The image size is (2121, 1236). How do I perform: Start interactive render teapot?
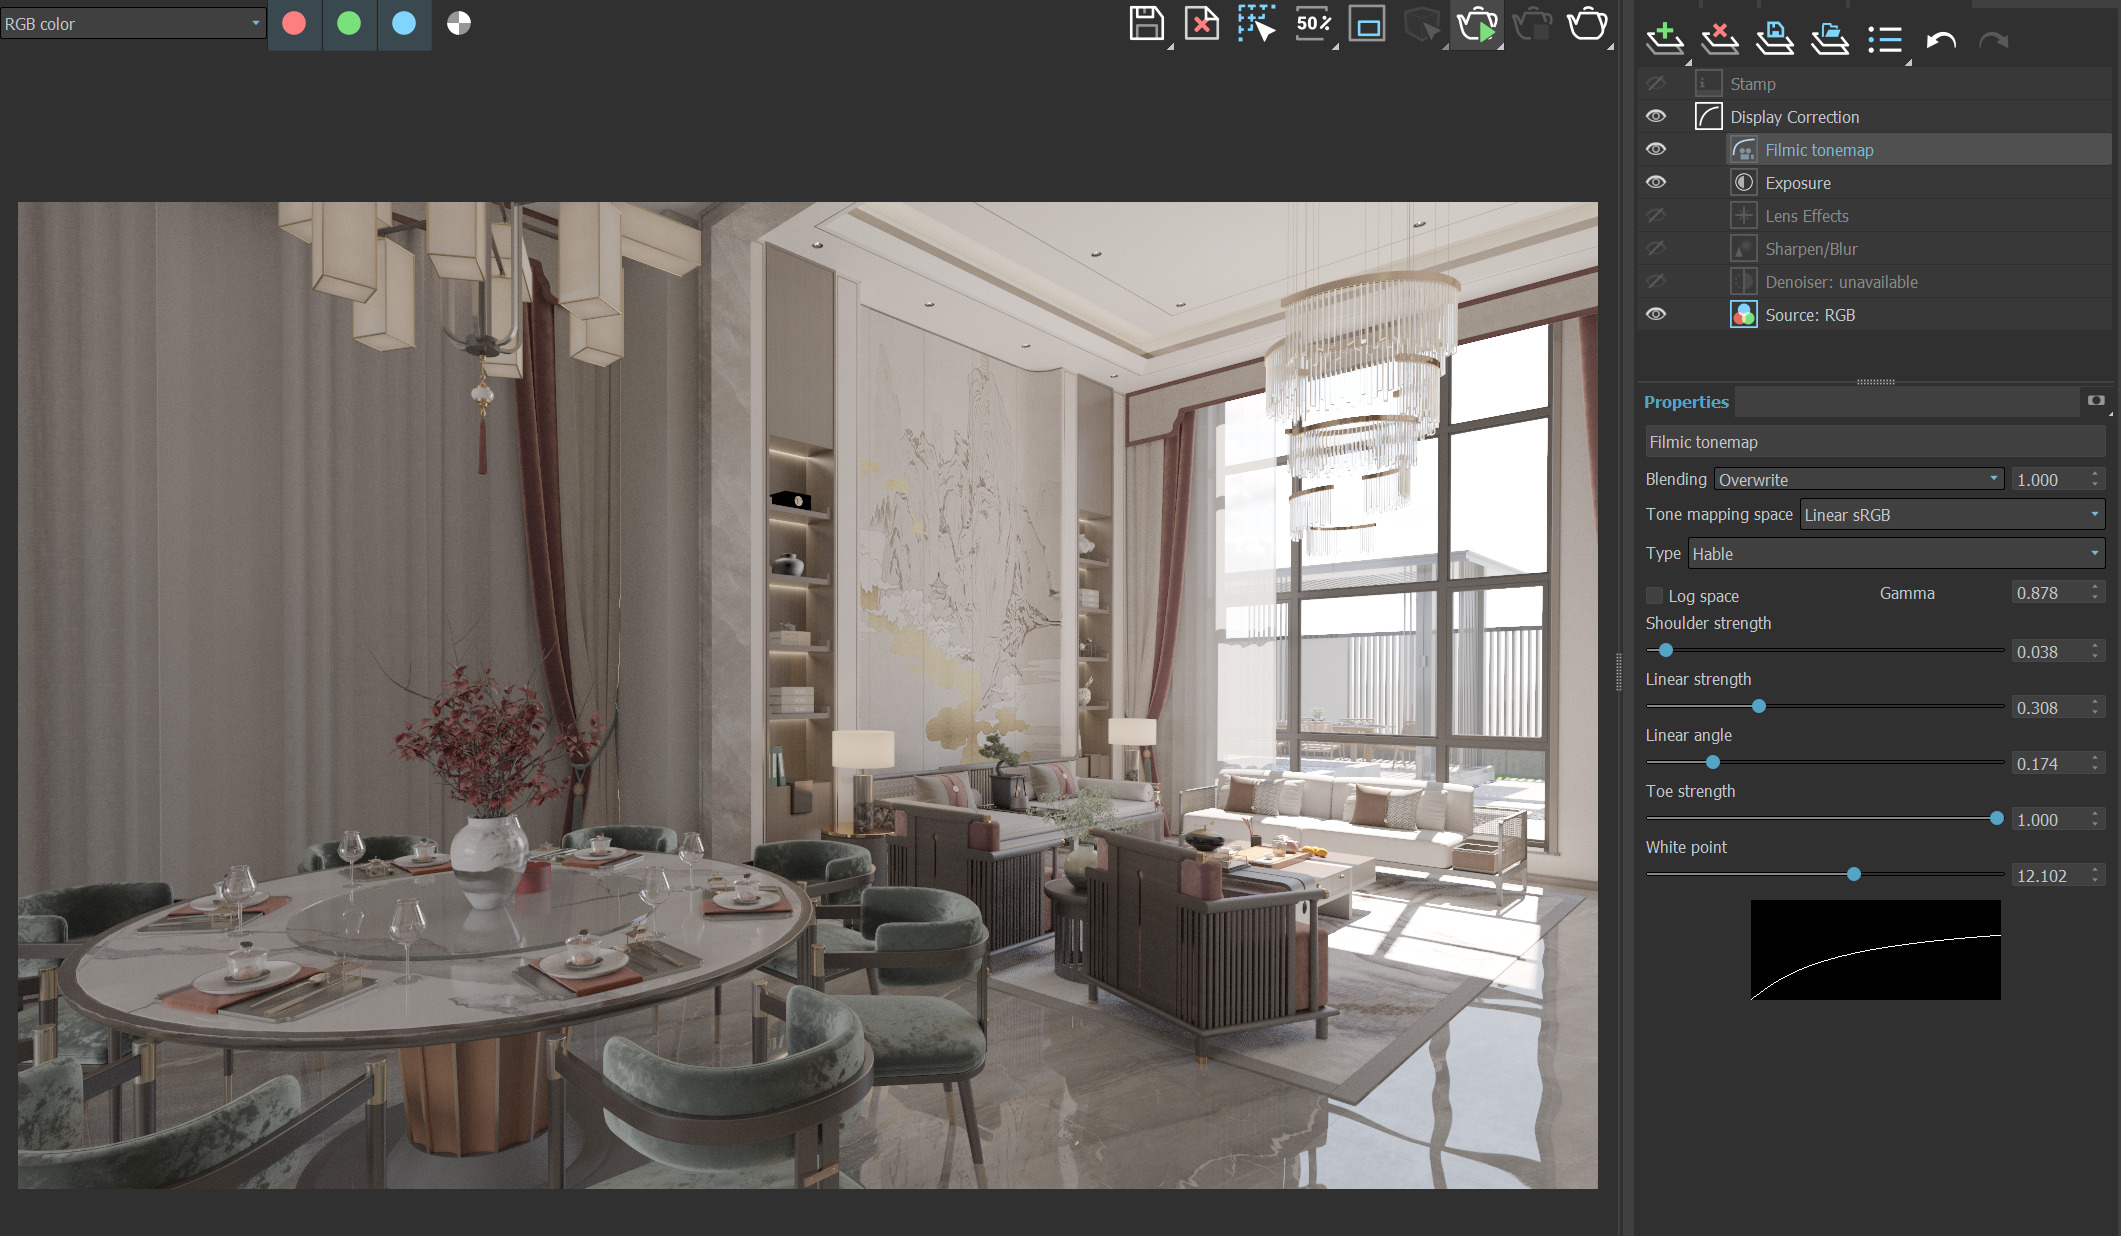[1477, 24]
